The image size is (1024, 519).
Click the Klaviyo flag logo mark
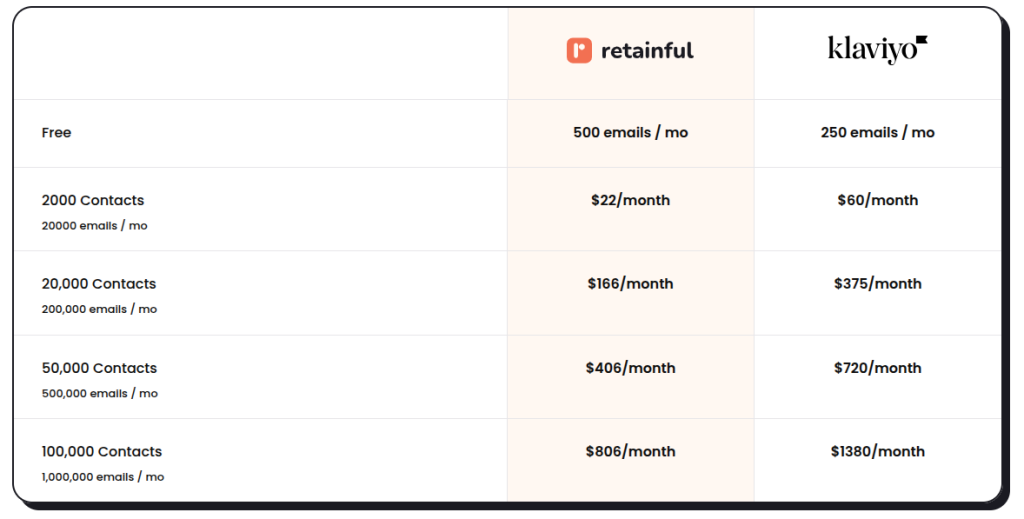click(x=921, y=40)
